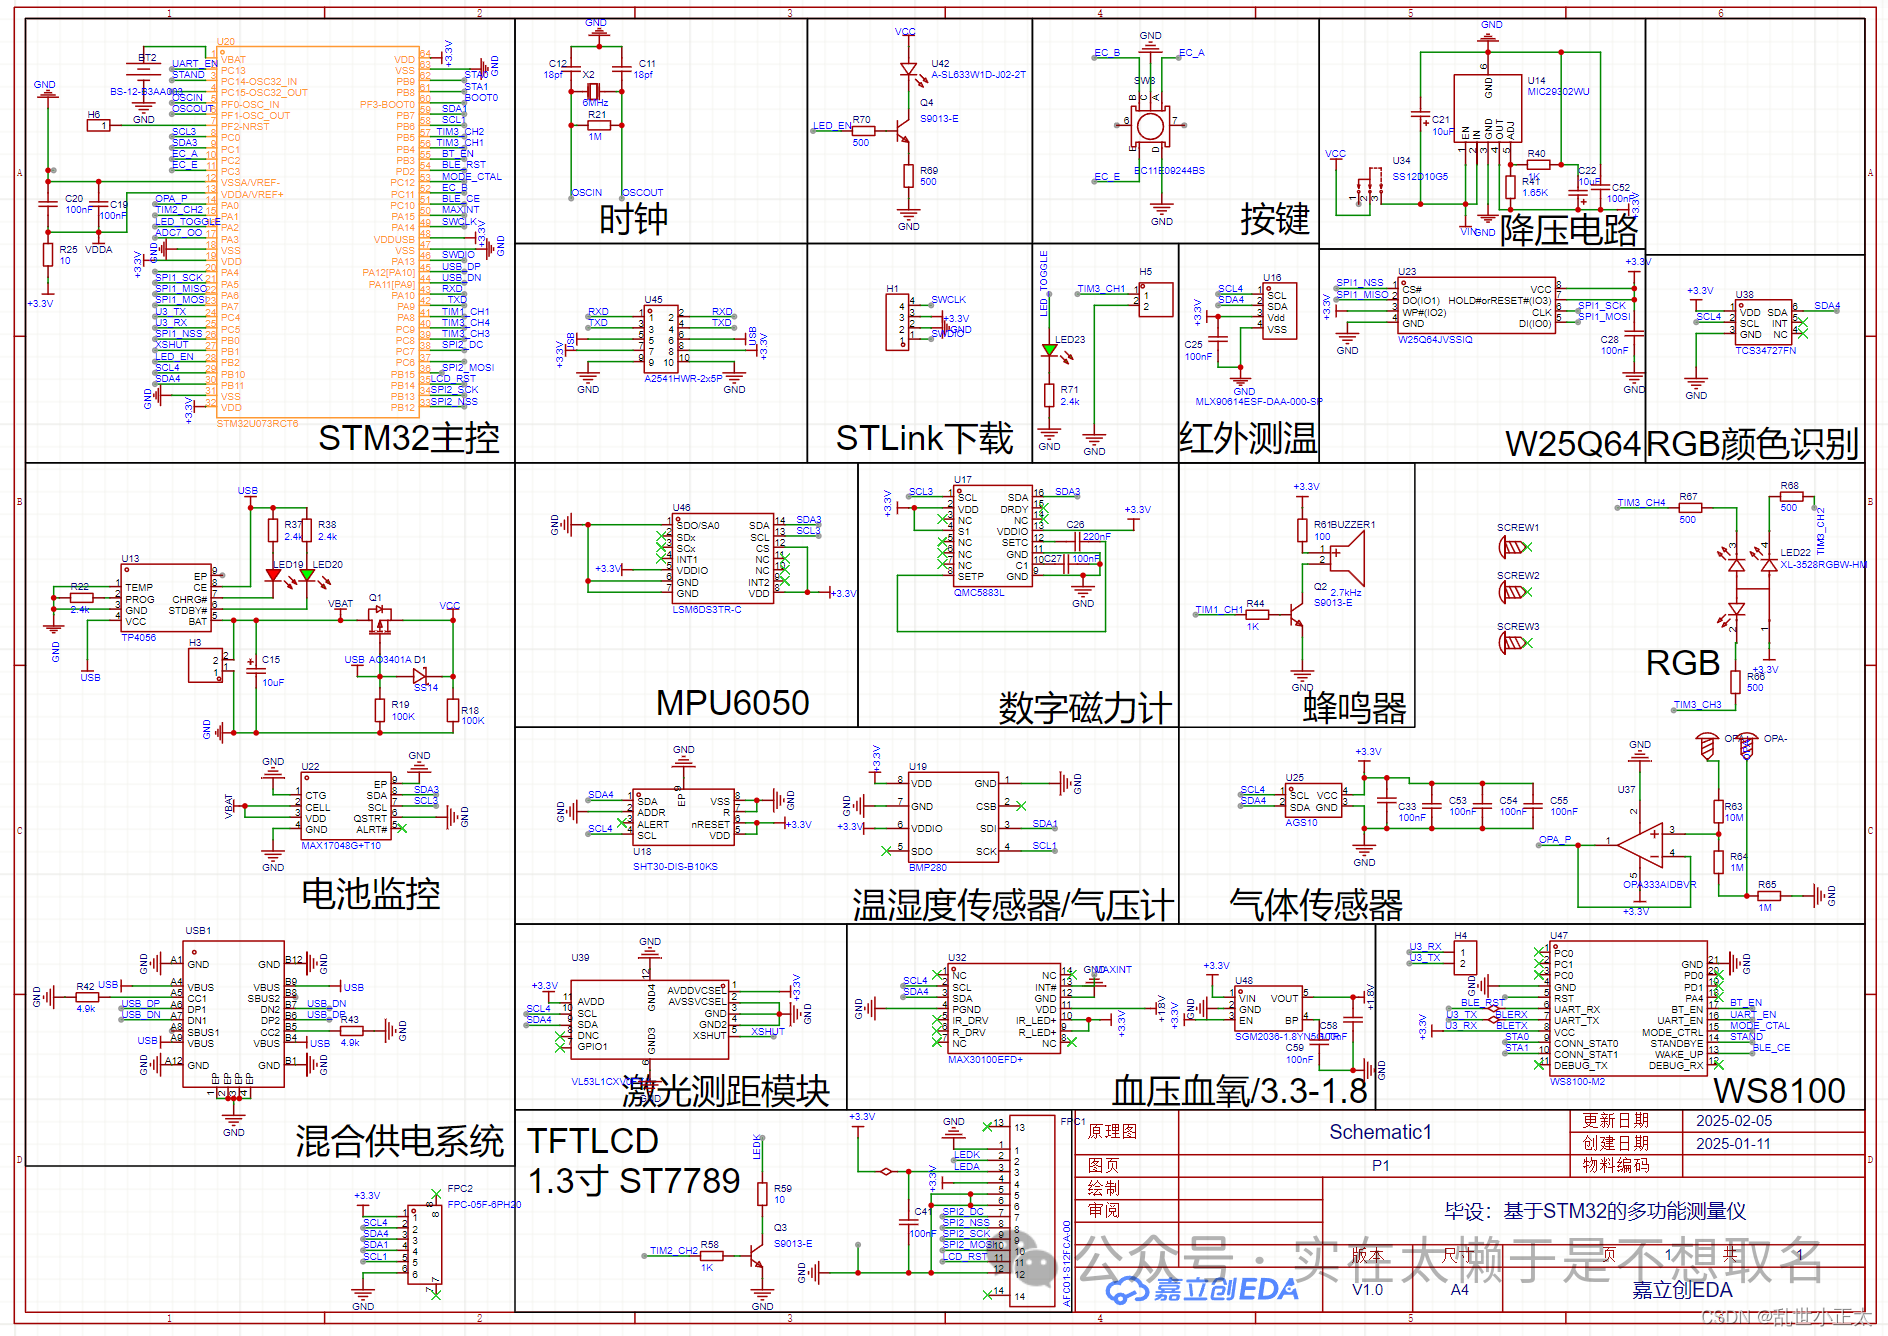Image resolution: width=1888 pixels, height=1336 pixels.
Task: Select the "STM32主控" section label
Action: click(x=408, y=438)
